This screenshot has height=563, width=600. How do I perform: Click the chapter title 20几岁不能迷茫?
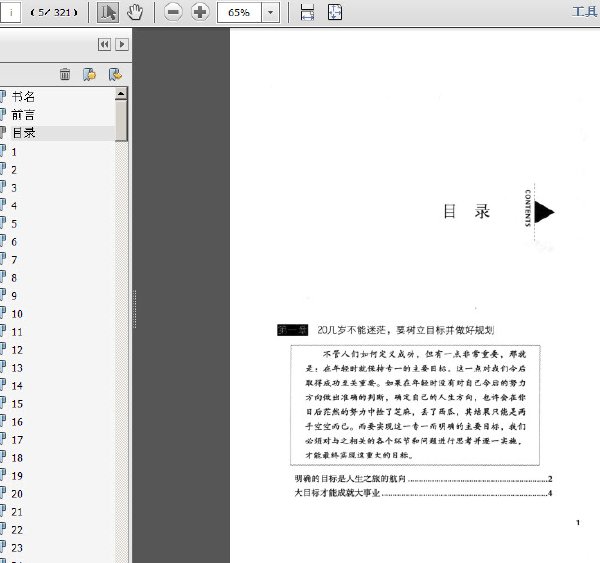click(x=406, y=330)
